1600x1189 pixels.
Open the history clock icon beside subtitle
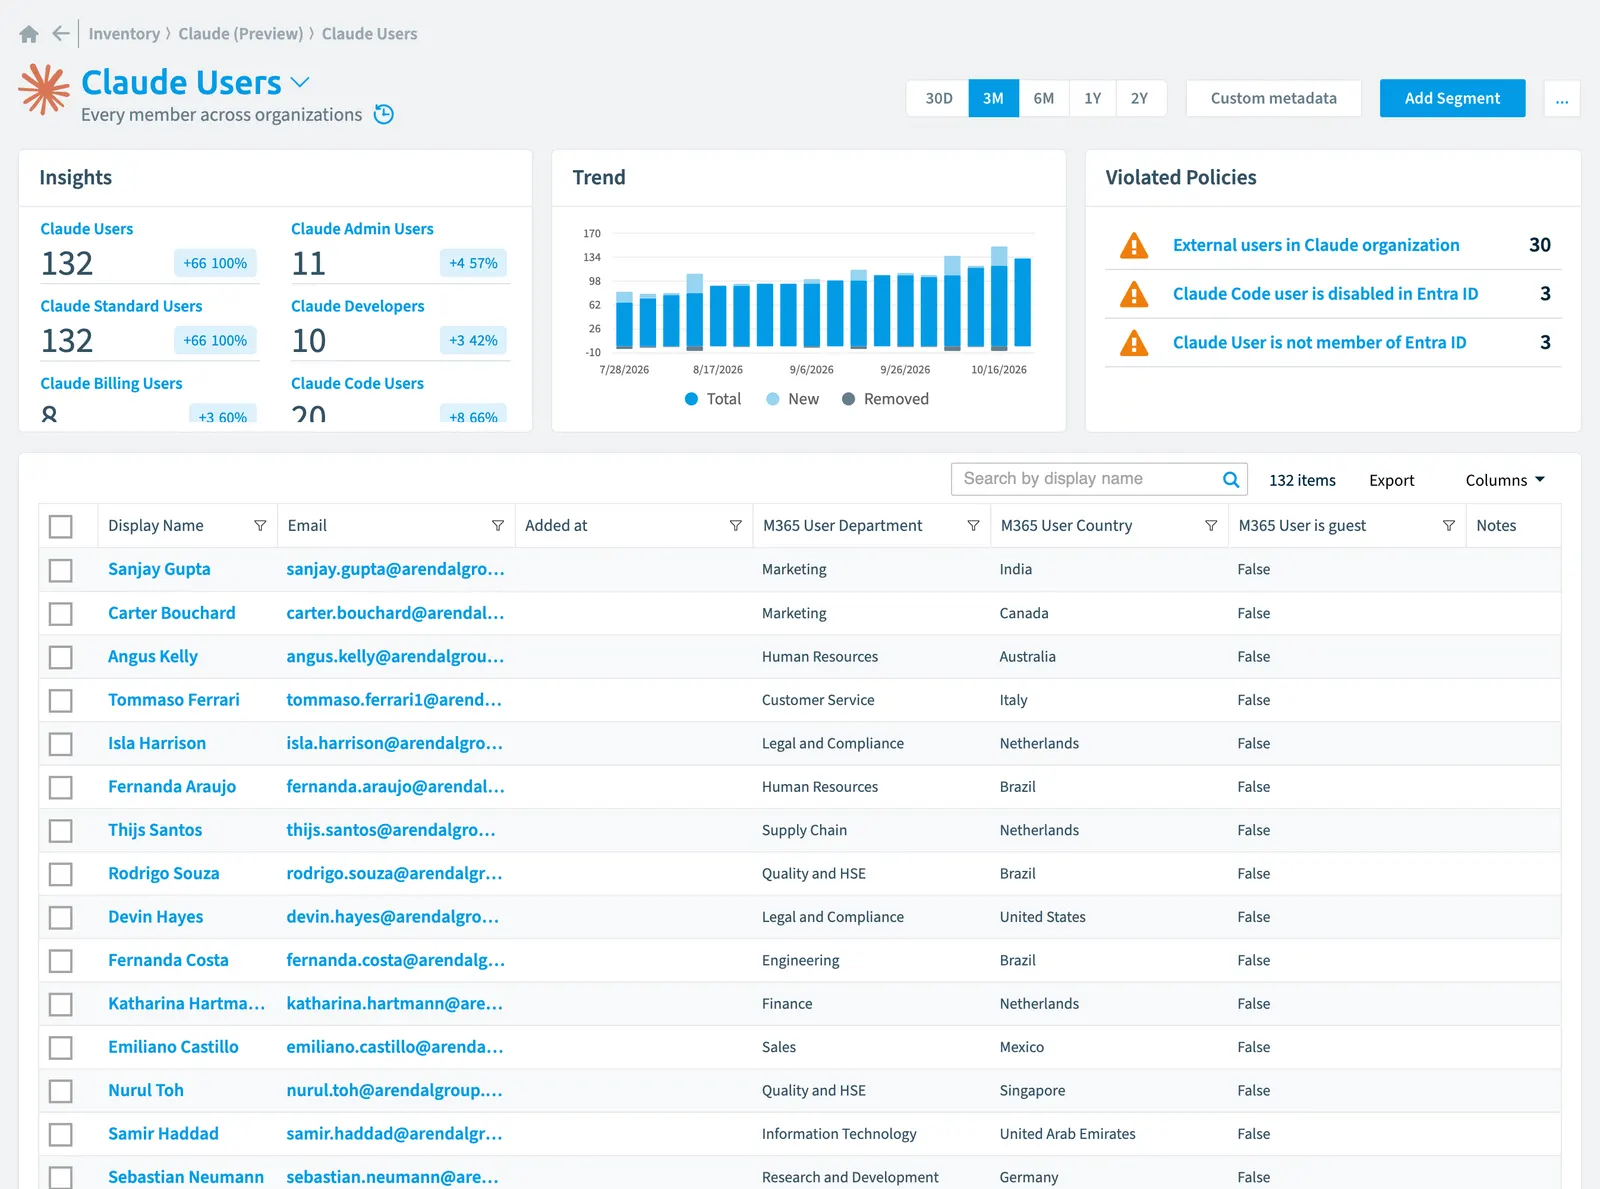point(384,115)
